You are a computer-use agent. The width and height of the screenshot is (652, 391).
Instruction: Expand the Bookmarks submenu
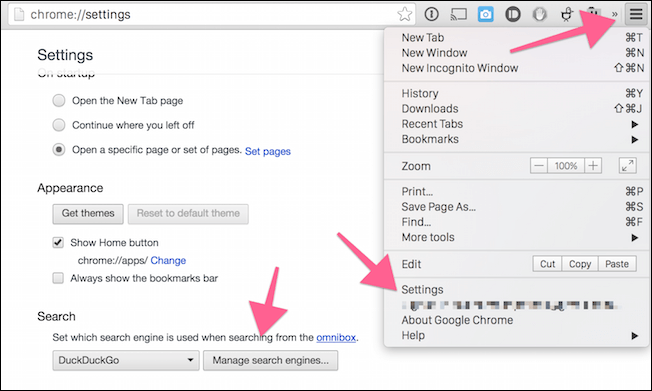pos(516,139)
